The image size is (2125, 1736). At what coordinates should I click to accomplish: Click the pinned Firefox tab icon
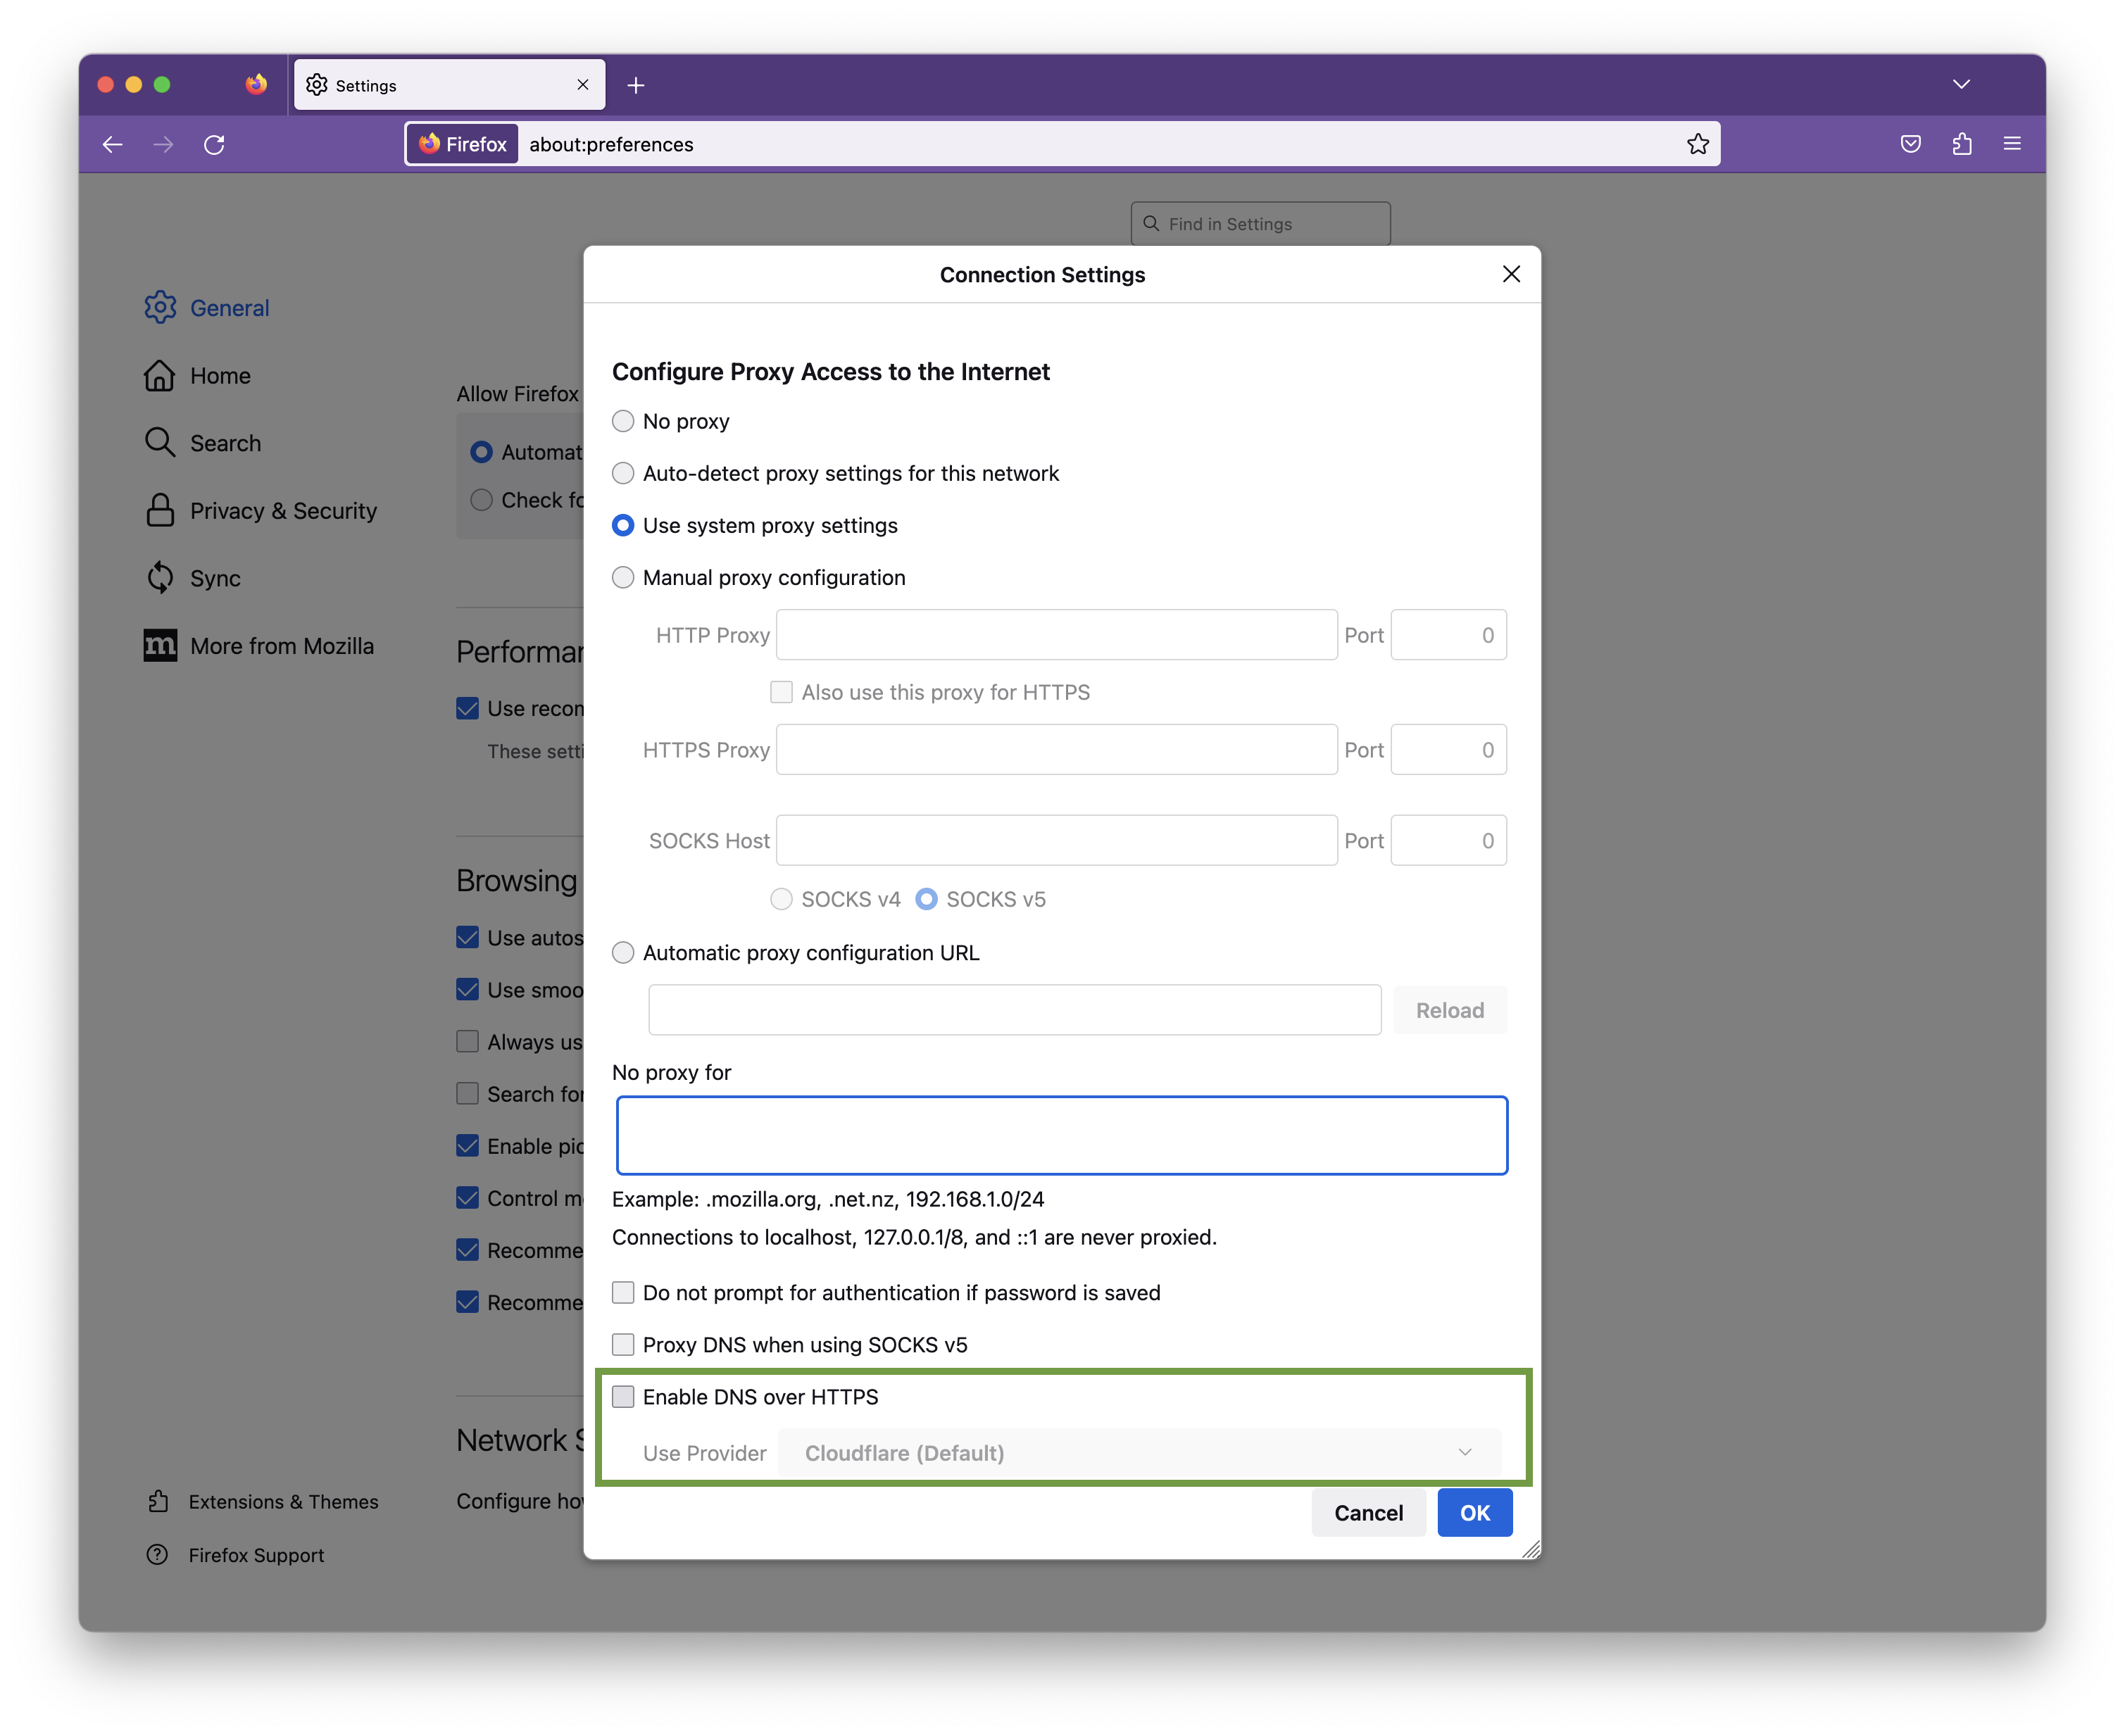(256, 84)
